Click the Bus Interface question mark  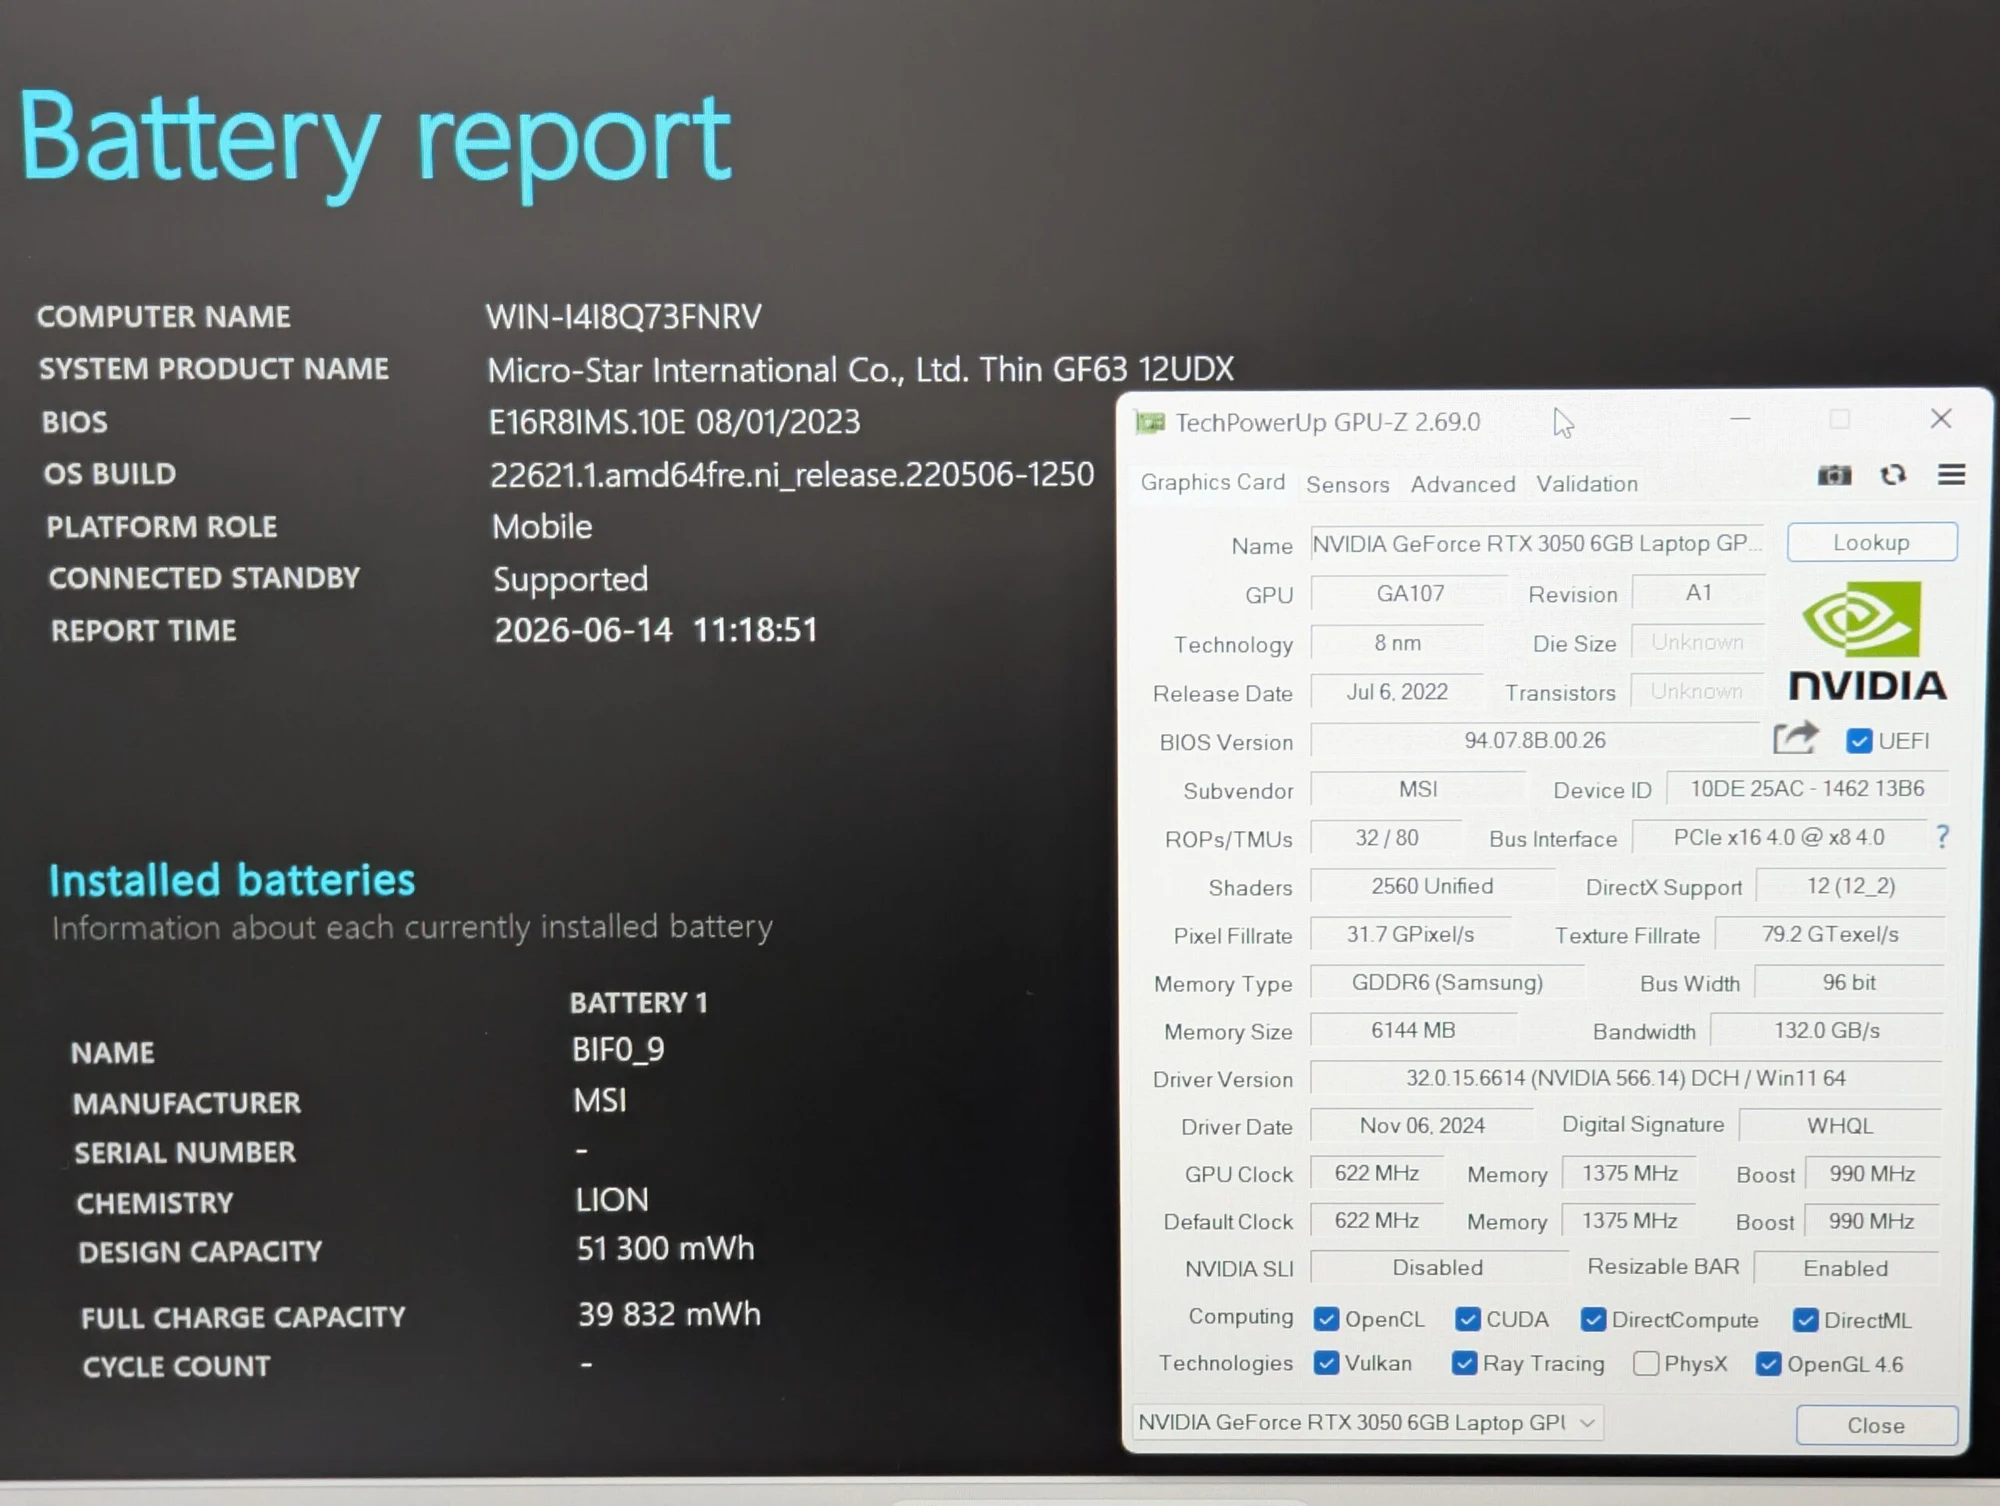tap(1942, 836)
